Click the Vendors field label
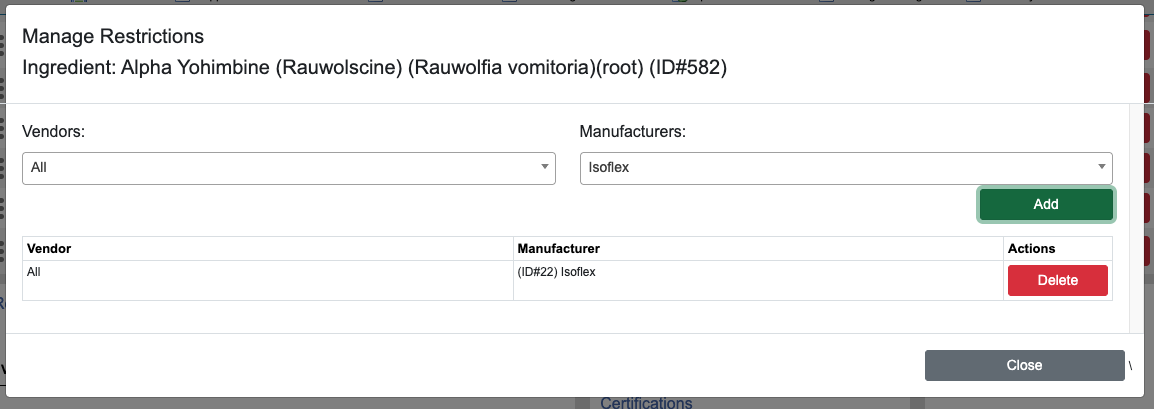Screen dimensions: 1154x409 point(54,131)
